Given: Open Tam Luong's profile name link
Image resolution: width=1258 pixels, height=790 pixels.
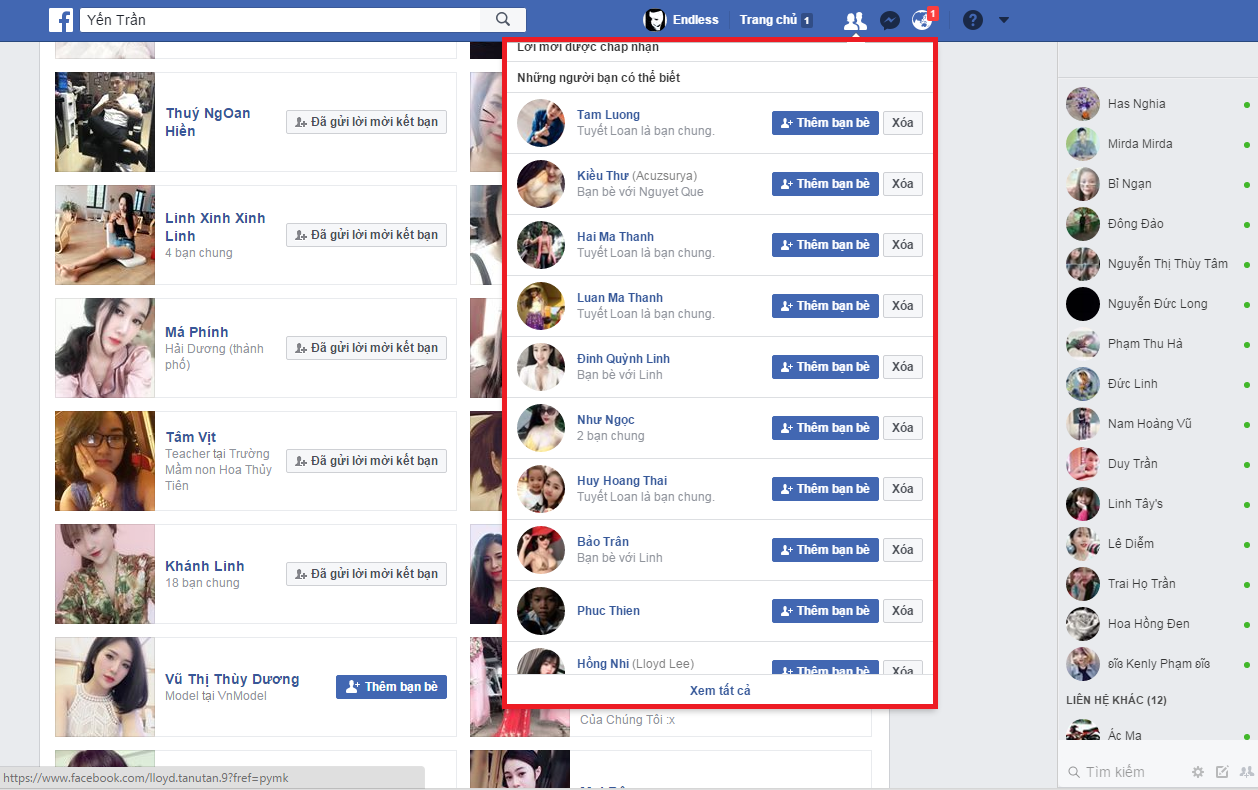Looking at the screenshot, I should pyautogui.click(x=608, y=115).
